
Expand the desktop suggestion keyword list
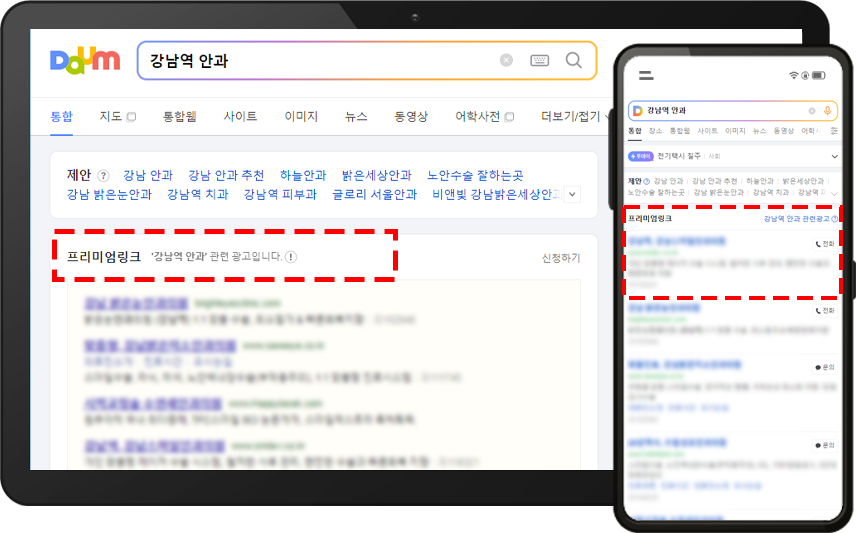click(x=572, y=195)
